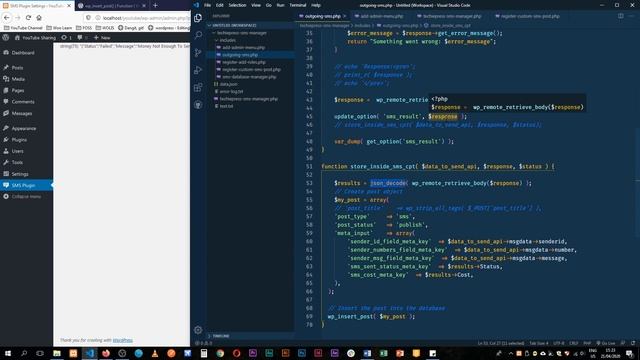Open the Run menu in VS Code
This screenshot has height=360, width=640.
(x=280, y=5)
